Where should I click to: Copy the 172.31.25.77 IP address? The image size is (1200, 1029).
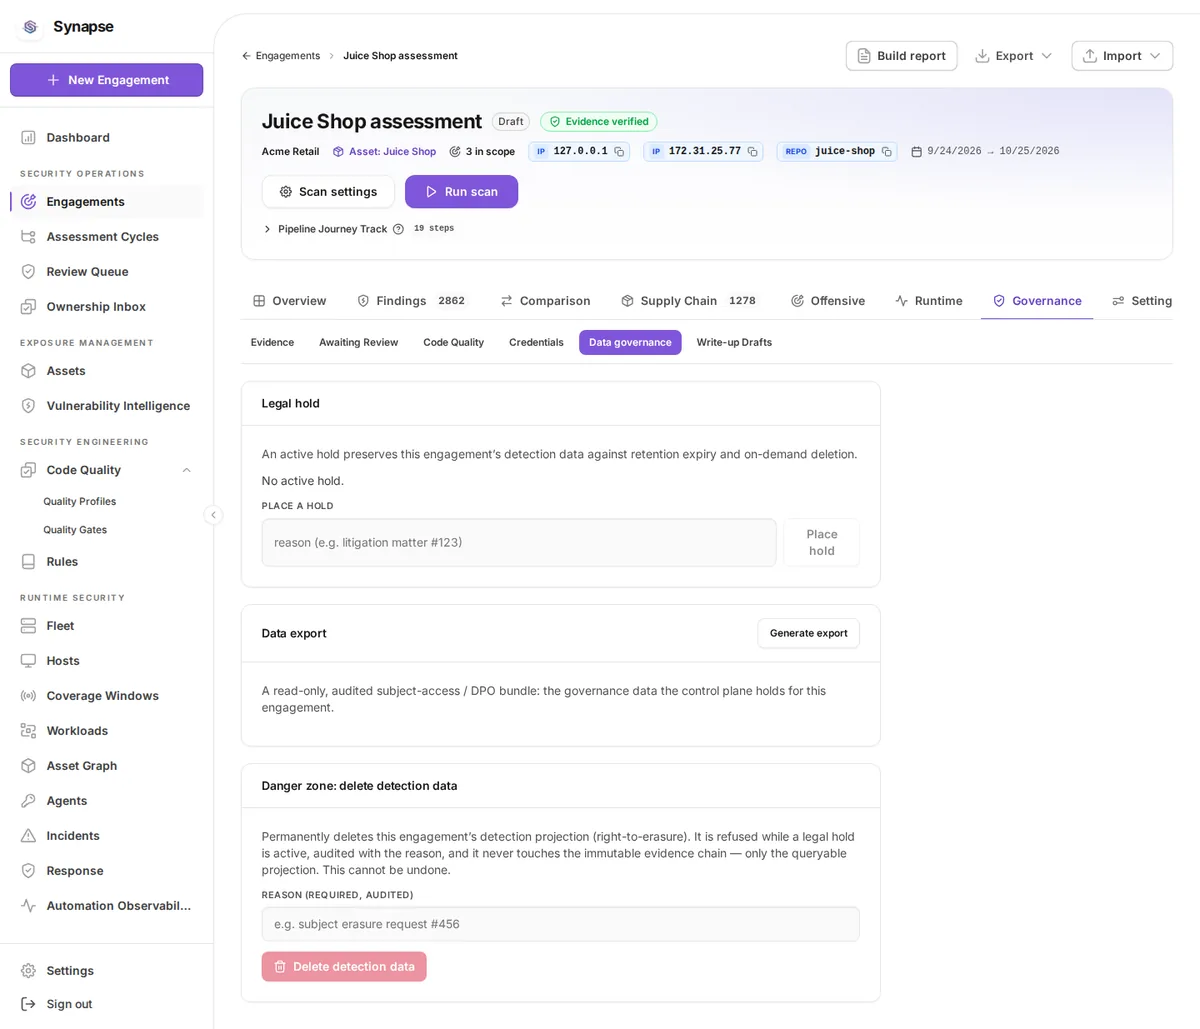click(x=752, y=152)
